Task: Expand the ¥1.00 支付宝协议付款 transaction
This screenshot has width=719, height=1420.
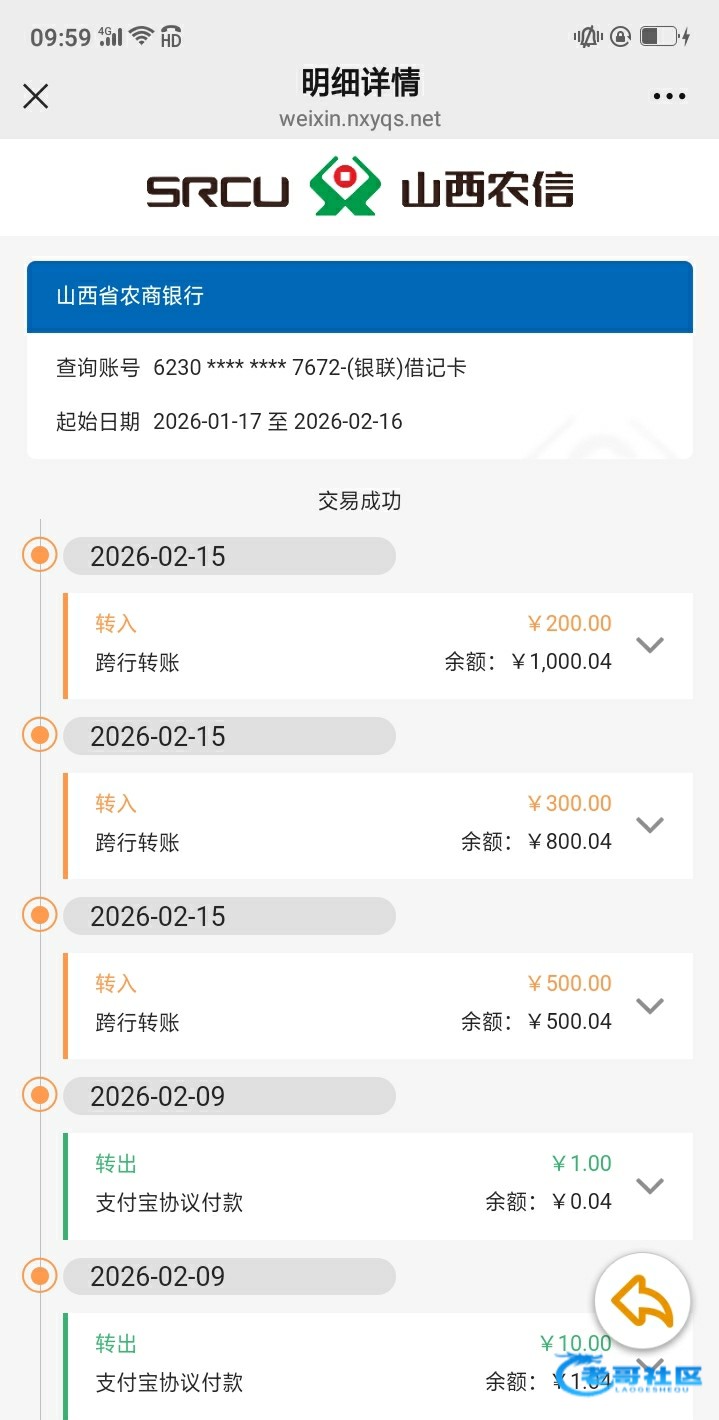Action: [x=650, y=1185]
